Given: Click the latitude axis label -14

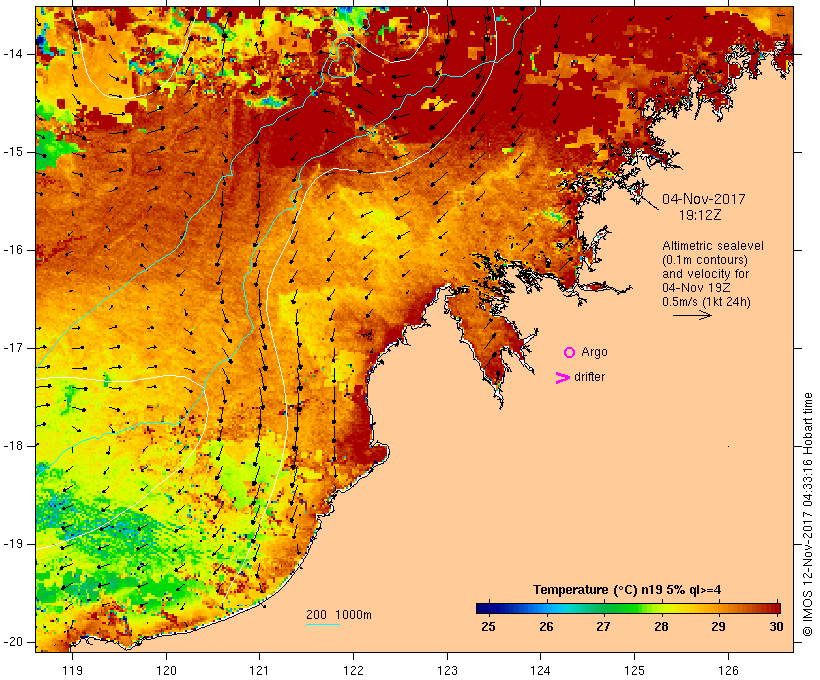Looking at the screenshot, I should pyautogui.click(x=13, y=54).
